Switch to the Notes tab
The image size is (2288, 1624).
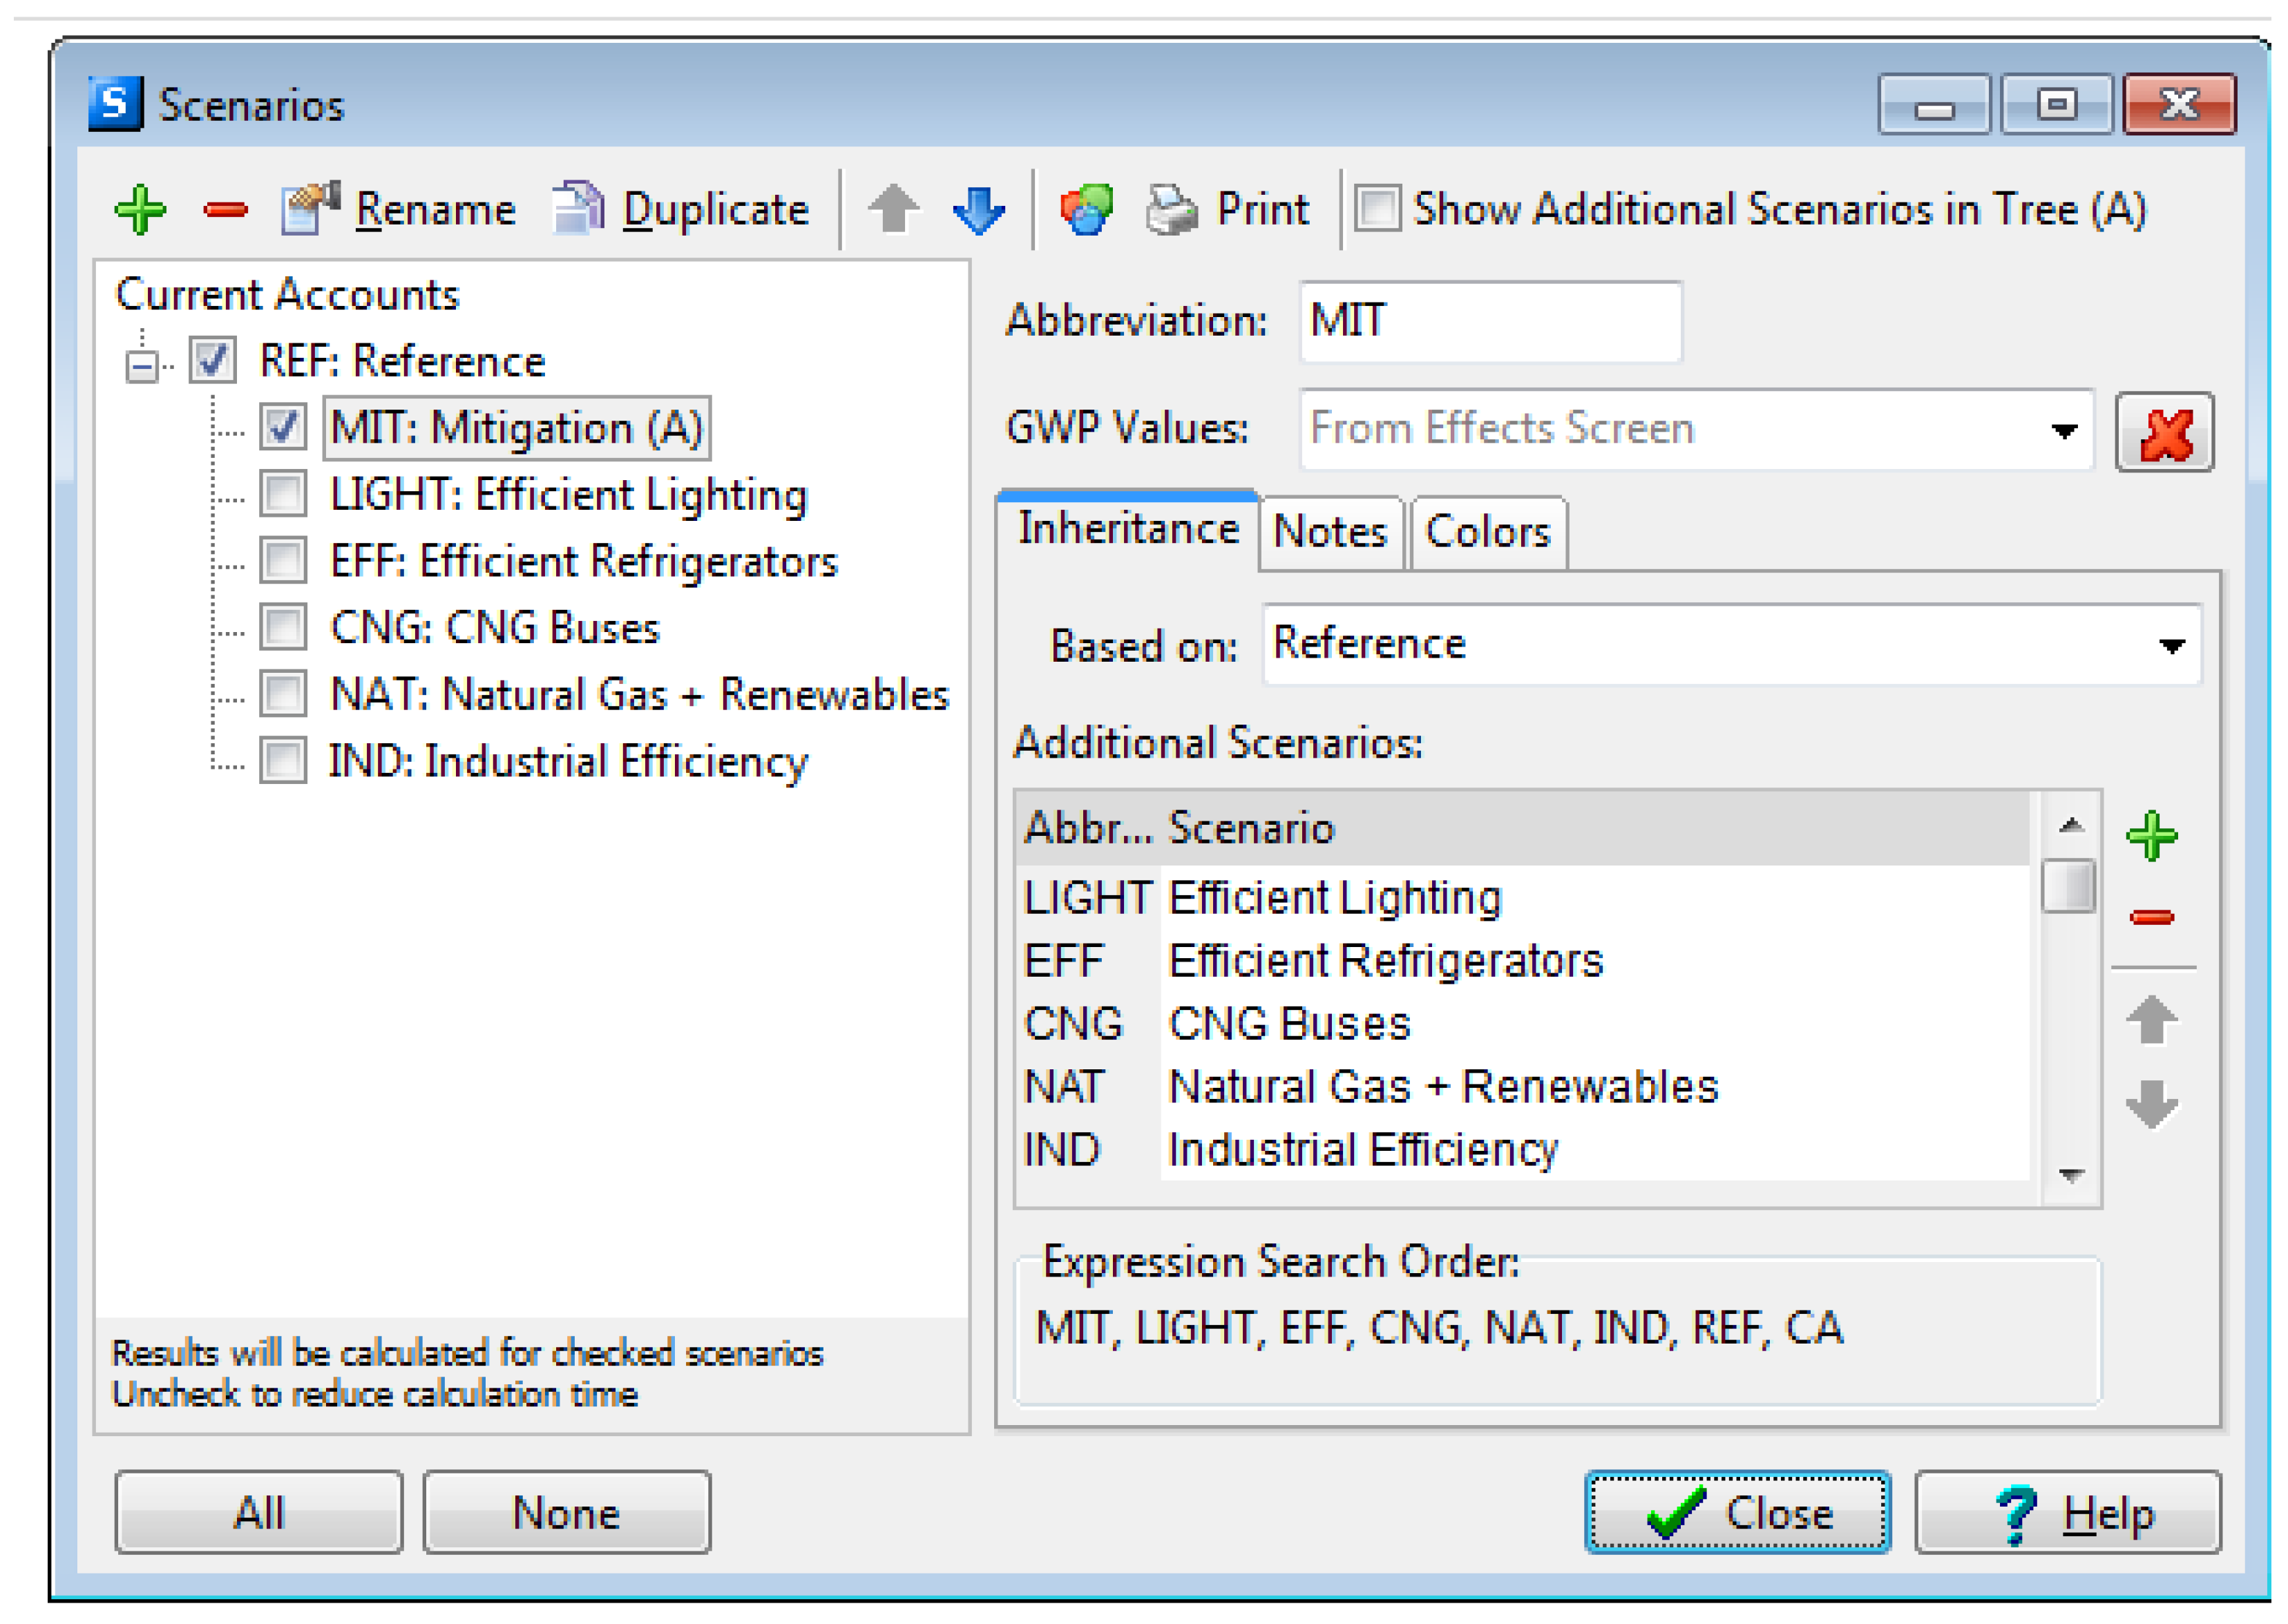point(1330,532)
